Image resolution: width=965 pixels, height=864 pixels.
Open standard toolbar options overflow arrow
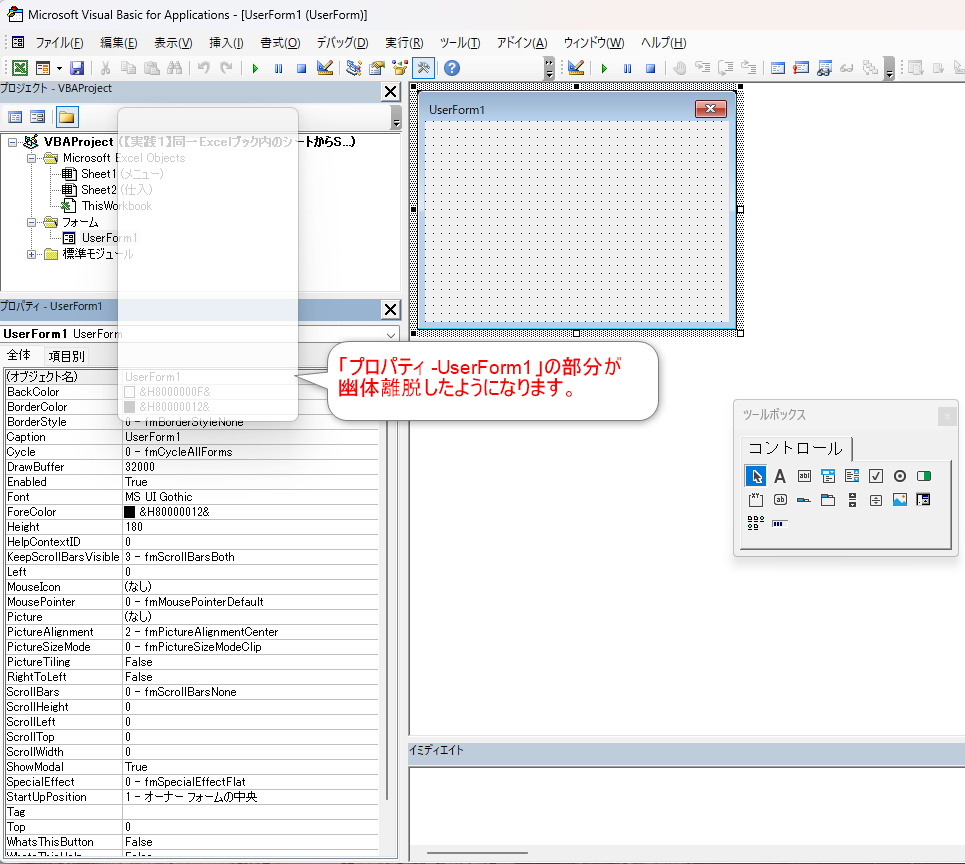(549, 68)
